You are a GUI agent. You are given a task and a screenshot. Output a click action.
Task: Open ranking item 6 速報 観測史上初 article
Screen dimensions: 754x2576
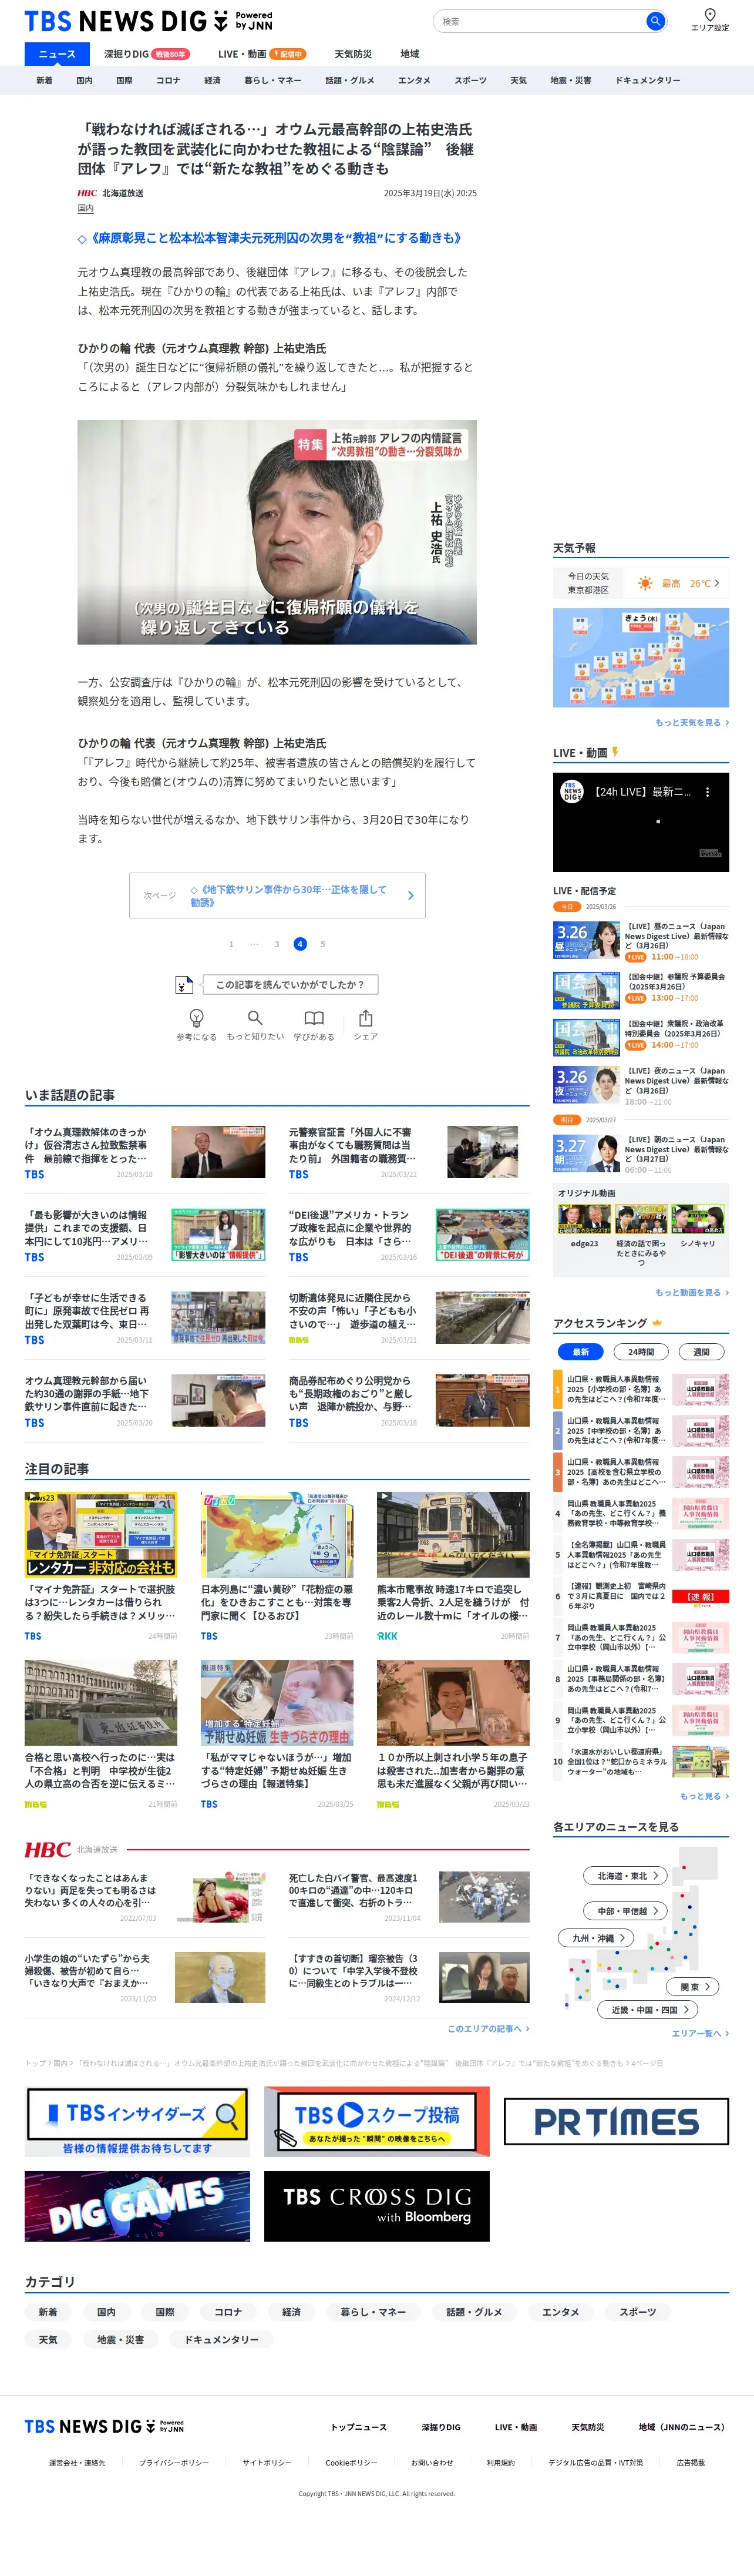(641, 1596)
